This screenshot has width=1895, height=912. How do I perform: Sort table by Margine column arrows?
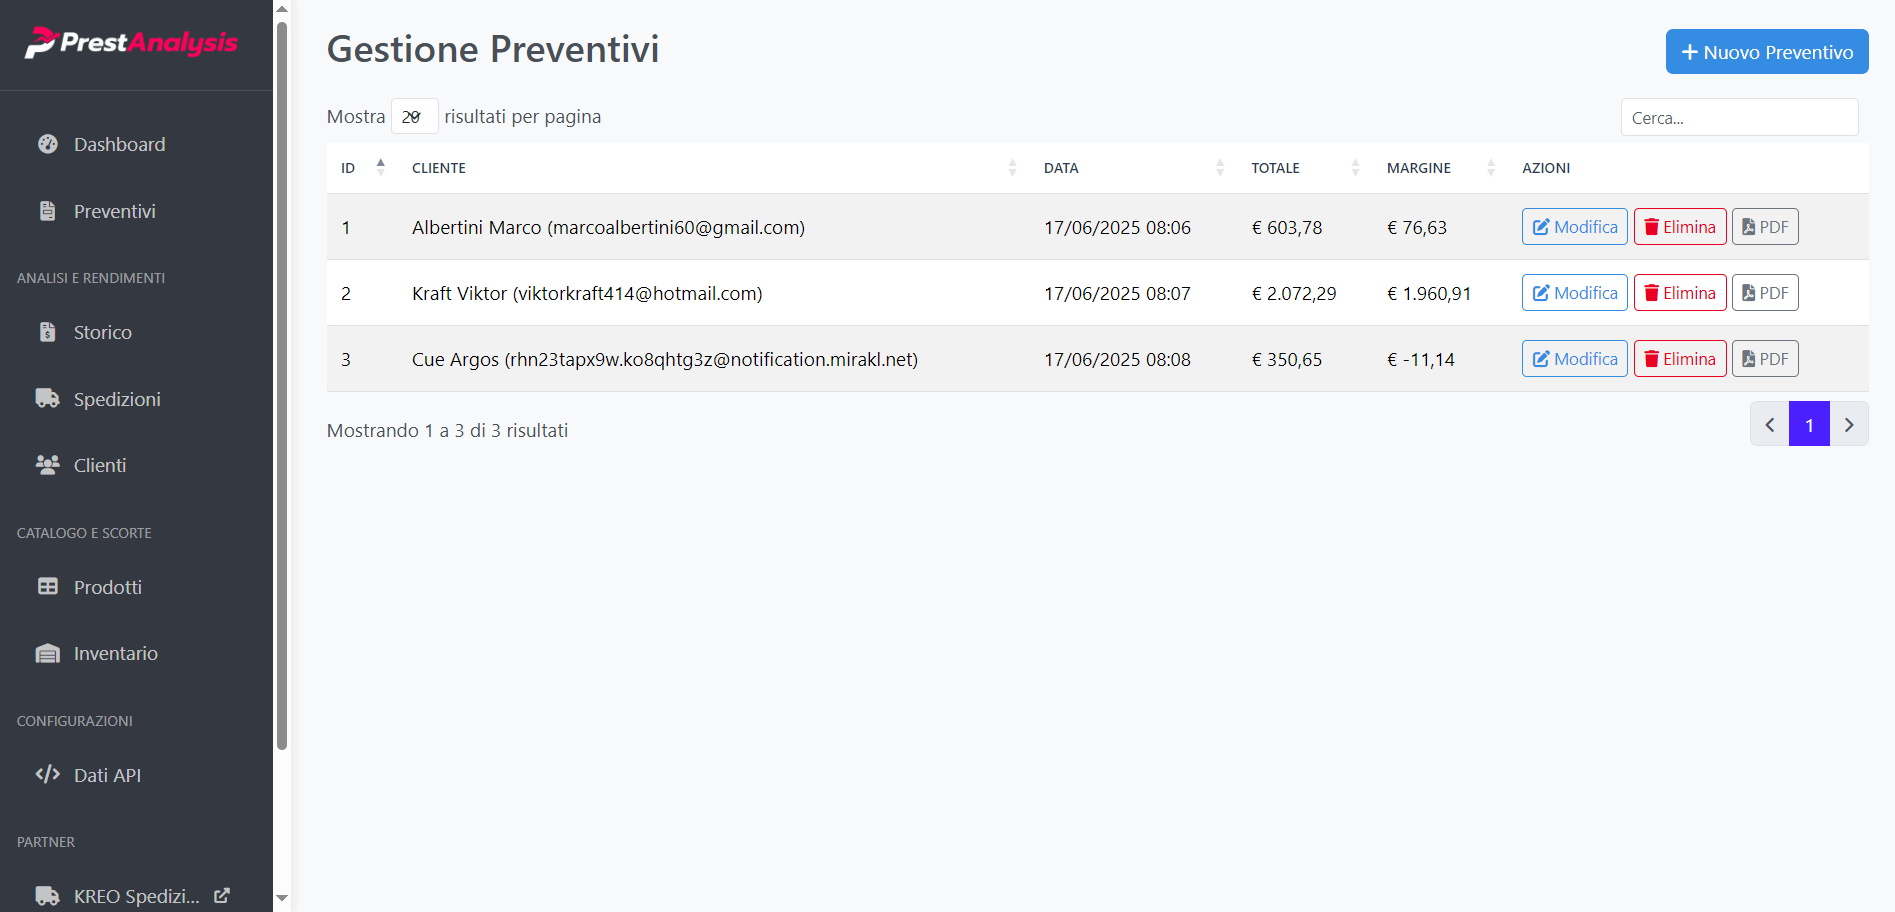click(1490, 168)
